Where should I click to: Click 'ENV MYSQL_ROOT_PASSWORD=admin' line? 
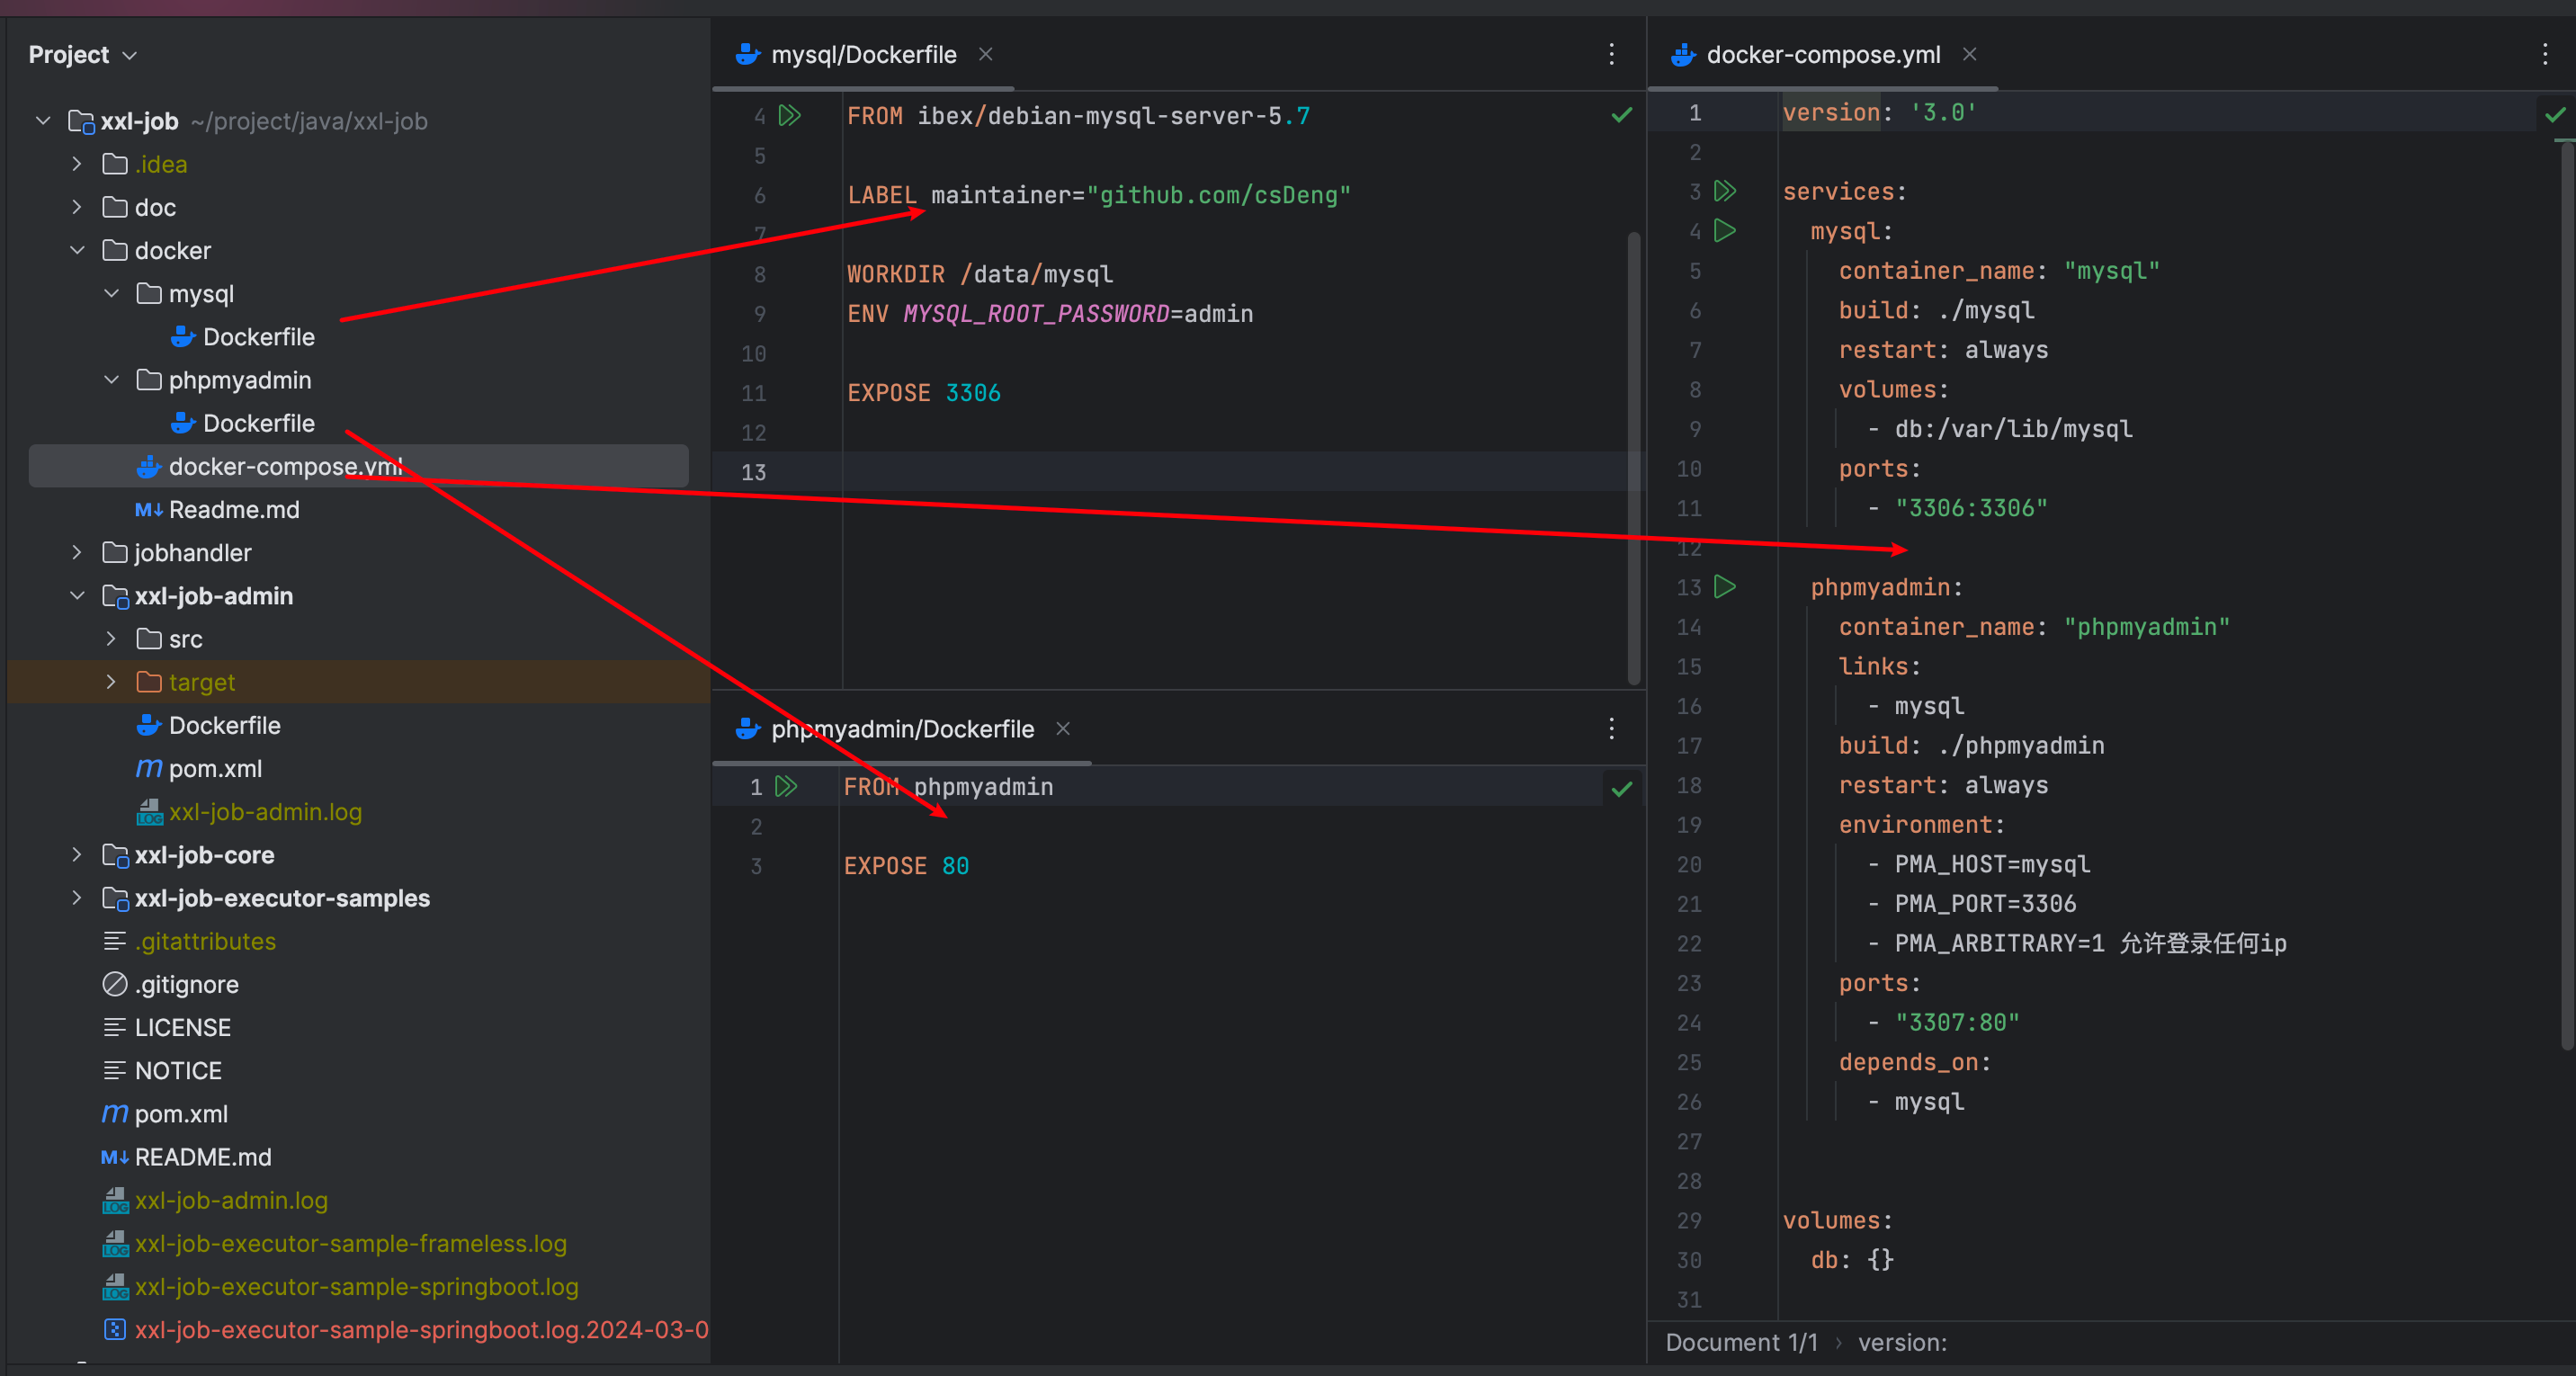[x=1050, y=314]
